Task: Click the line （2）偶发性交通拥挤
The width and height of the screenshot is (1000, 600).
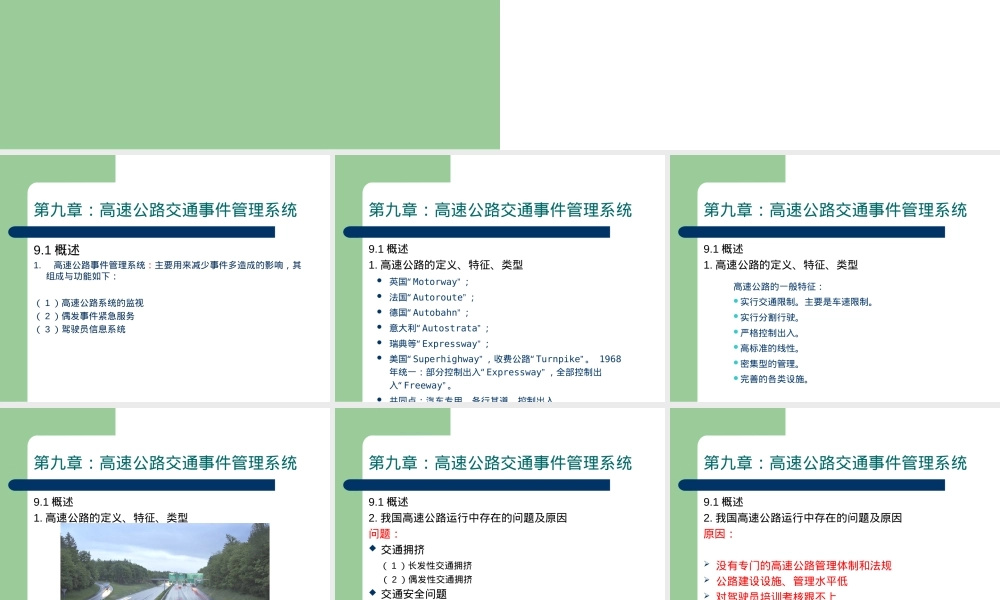Action: 427,580
